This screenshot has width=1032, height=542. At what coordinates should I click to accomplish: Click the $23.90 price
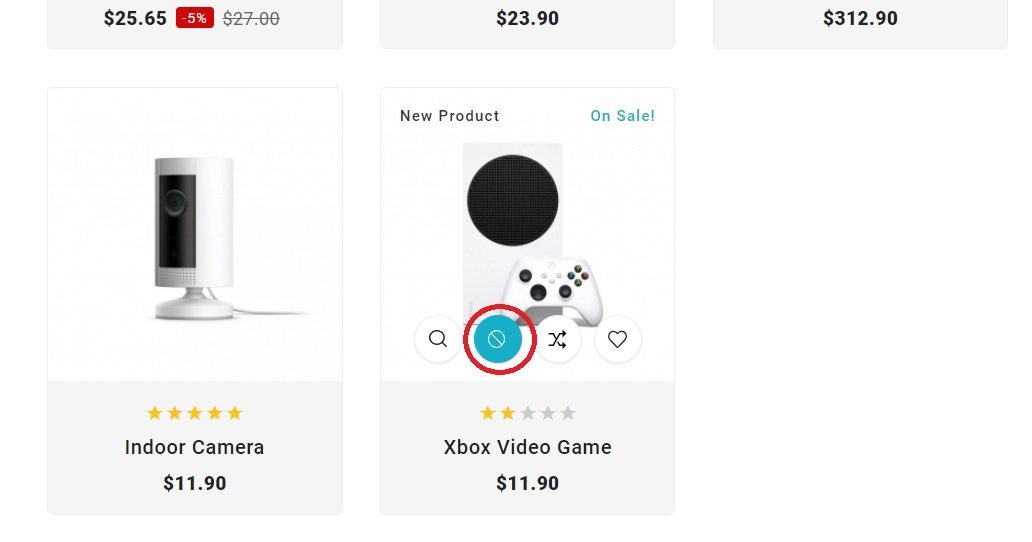click(527, 18)
